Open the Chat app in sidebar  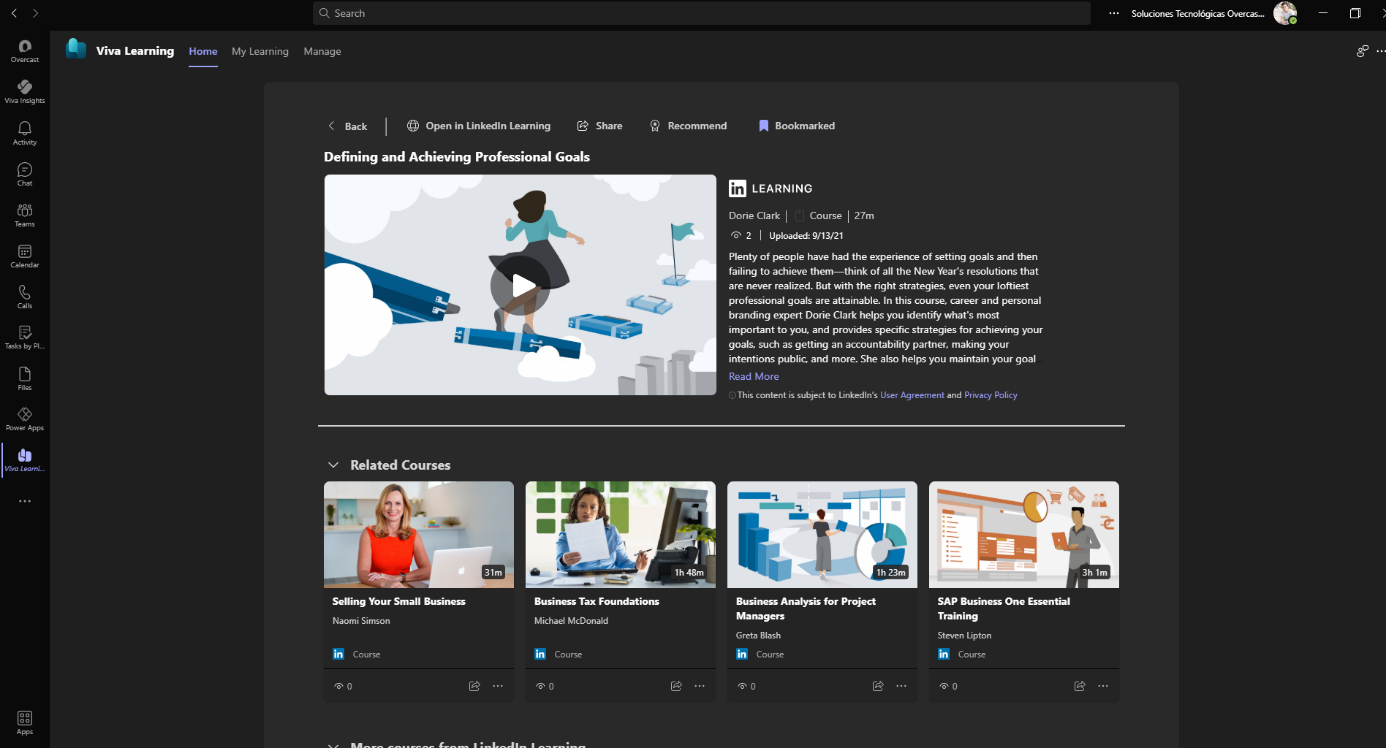tap(25, 174)
